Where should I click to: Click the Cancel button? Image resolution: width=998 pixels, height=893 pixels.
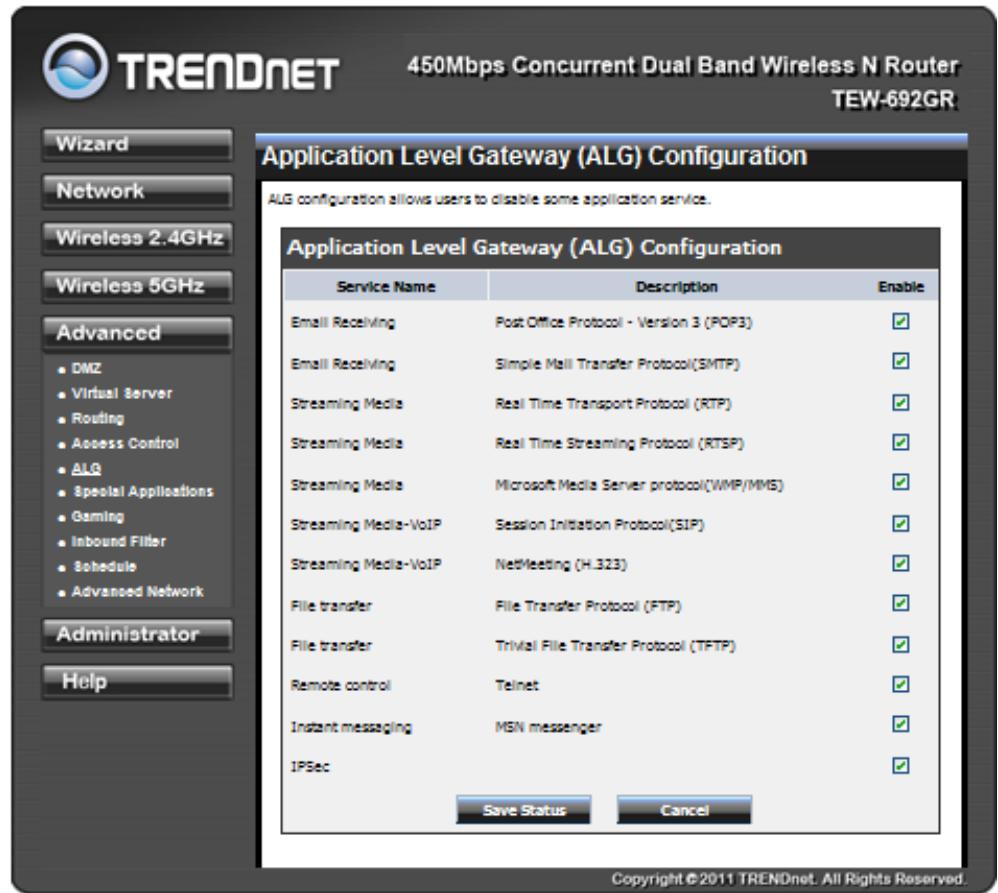coord(684,810)
